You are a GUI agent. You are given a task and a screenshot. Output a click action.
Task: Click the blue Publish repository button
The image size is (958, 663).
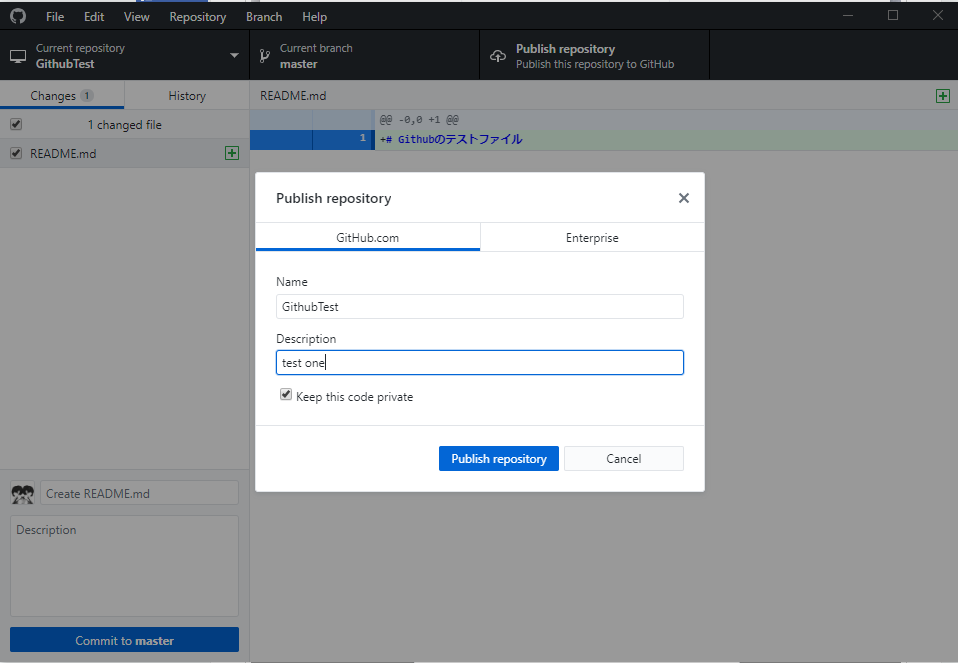pyautogui.click(x=498, y=458)
